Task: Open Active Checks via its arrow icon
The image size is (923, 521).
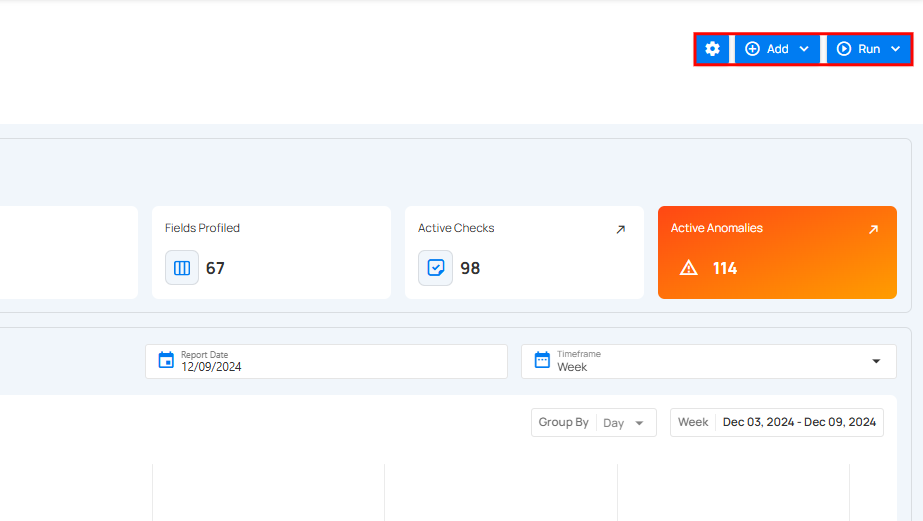Action: (x=620, y=229)
